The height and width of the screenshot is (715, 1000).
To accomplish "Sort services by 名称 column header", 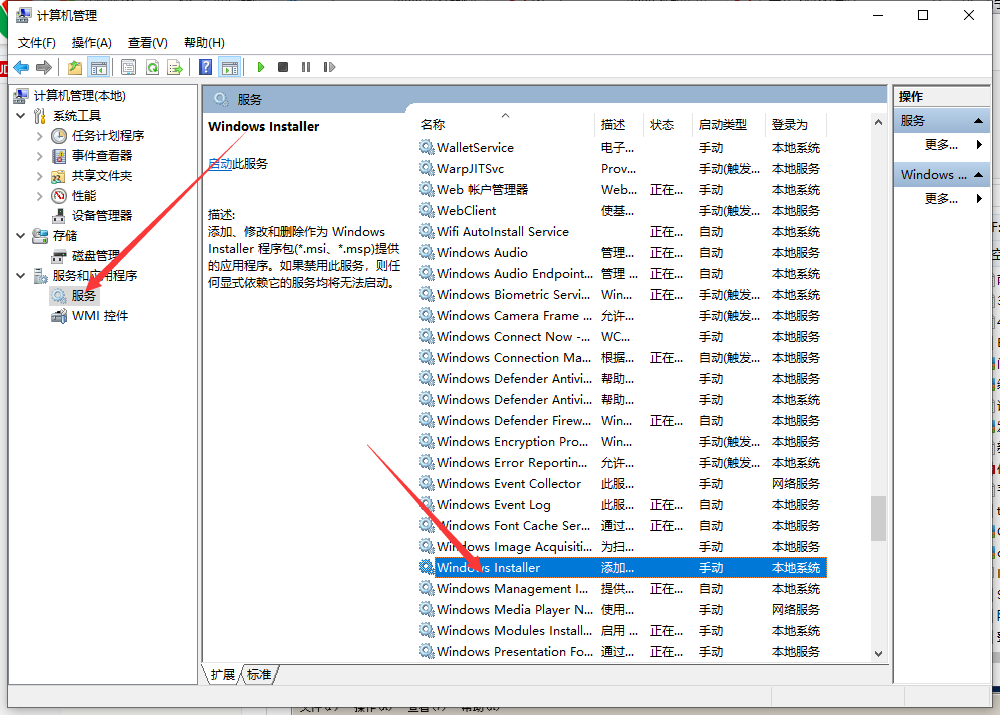I will pos(505,124).
